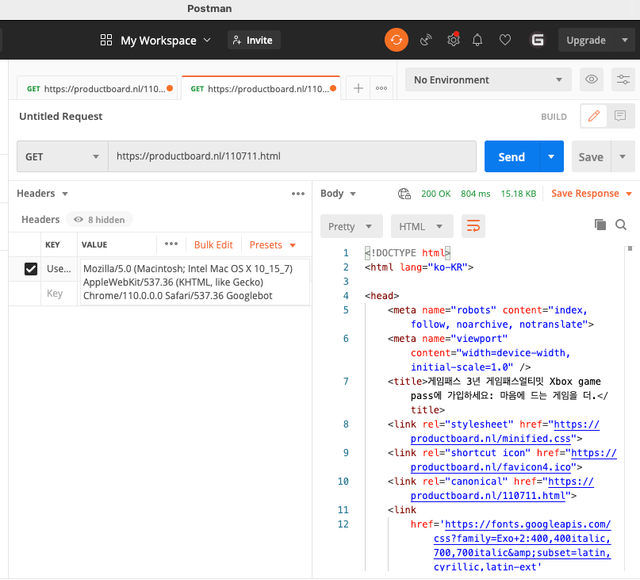
Task: Click the Invite button
Action: 251,40
